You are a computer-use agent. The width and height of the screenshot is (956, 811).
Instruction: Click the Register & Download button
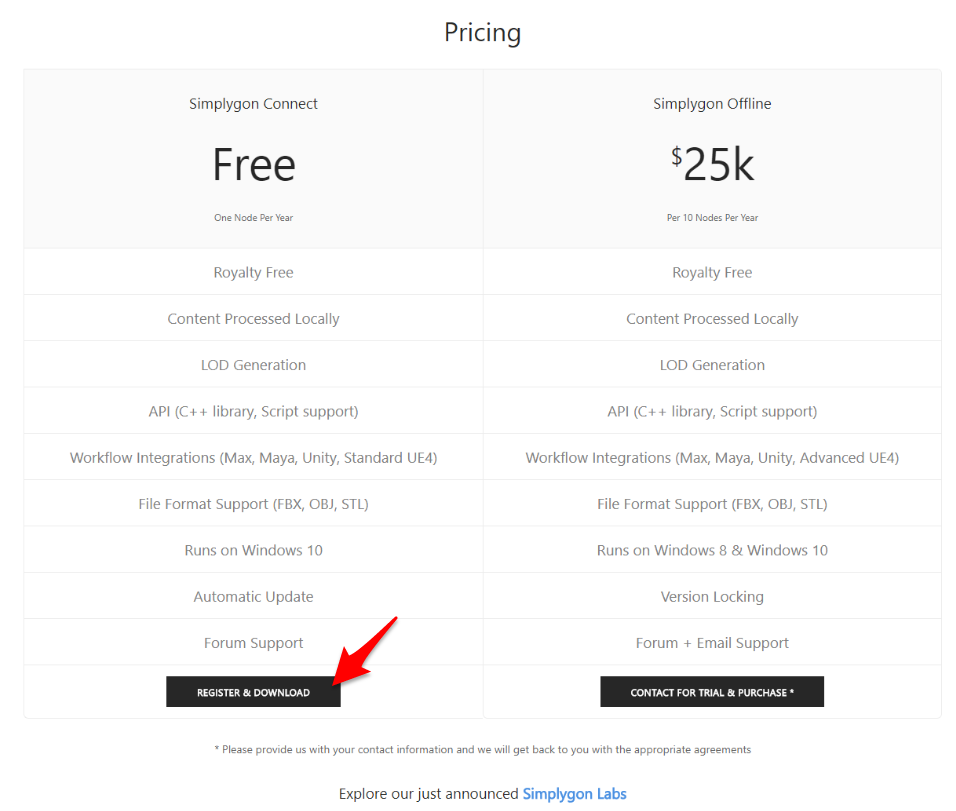pyautogui.click(x=253, y=691)
